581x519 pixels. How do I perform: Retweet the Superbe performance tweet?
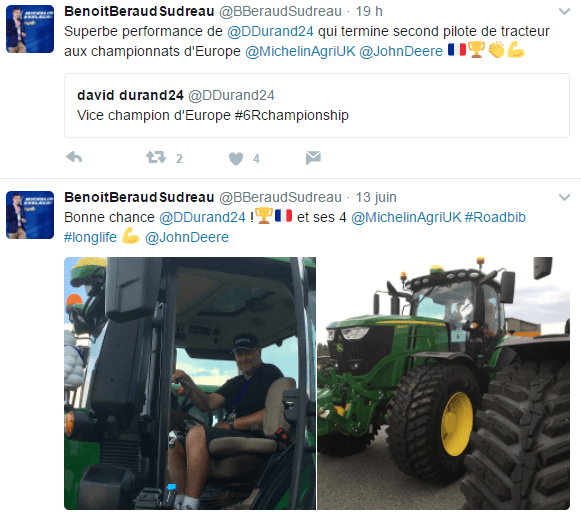(x=156, y=157)
